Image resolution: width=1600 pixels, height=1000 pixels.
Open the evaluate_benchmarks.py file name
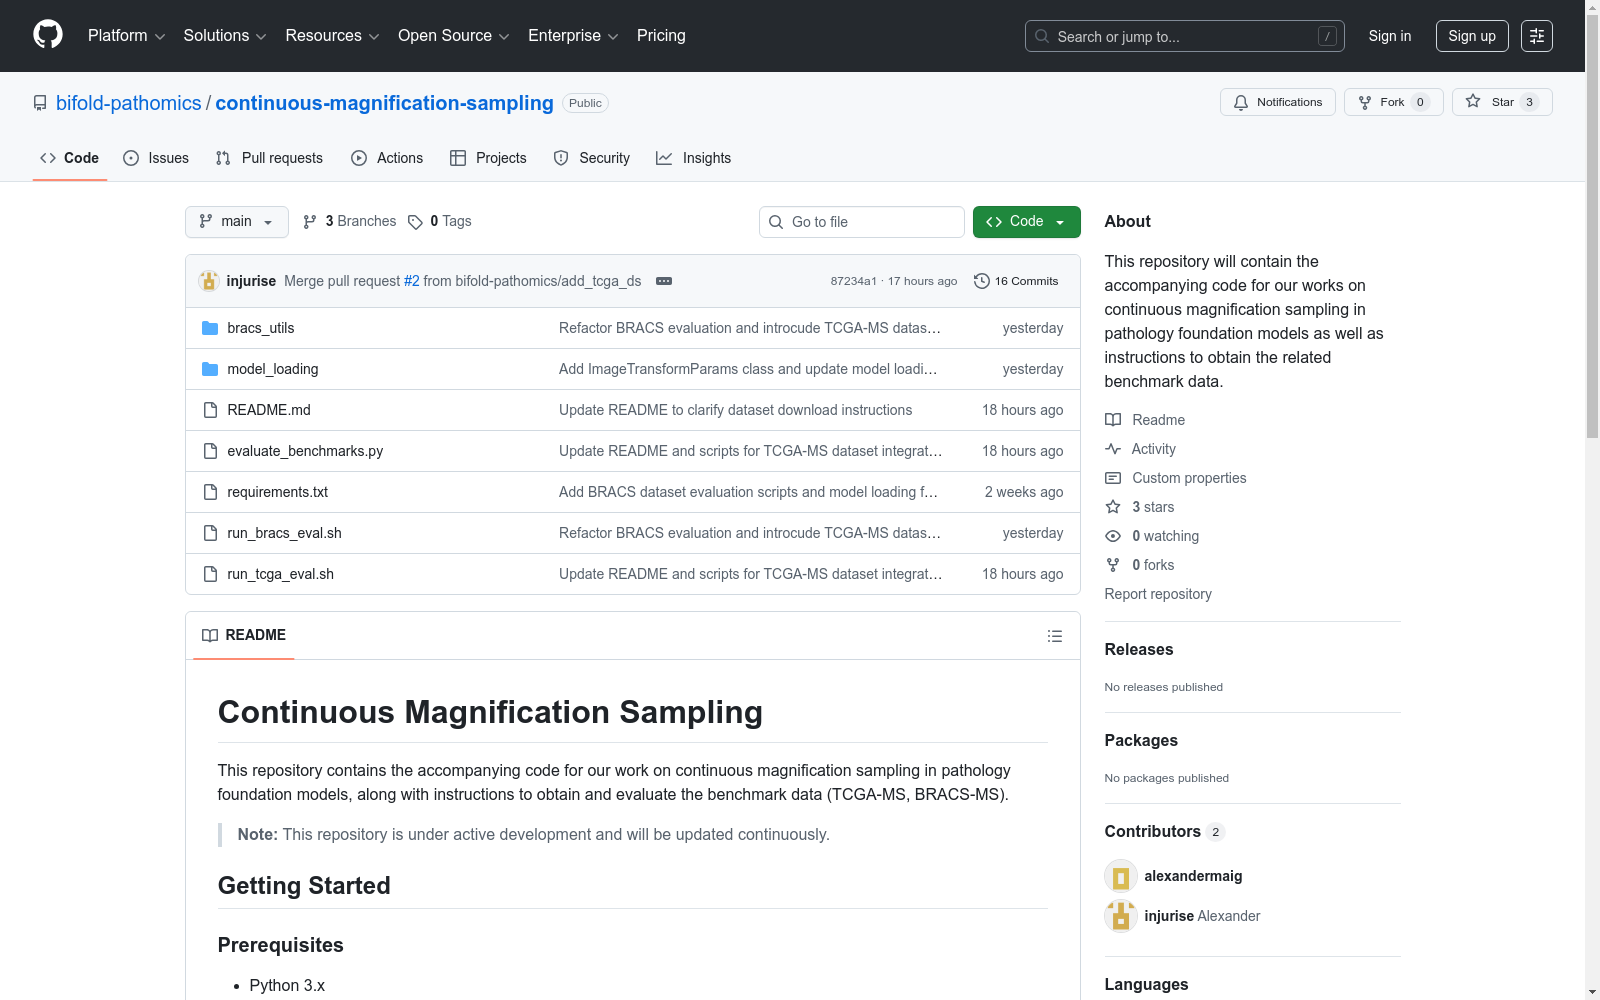coord(305,451)
